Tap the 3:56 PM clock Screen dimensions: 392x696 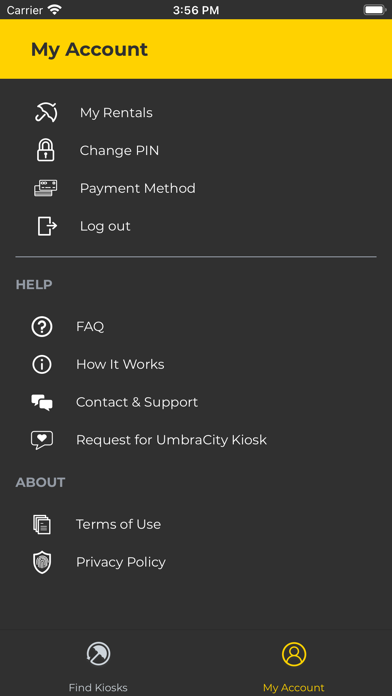point(196,10)
